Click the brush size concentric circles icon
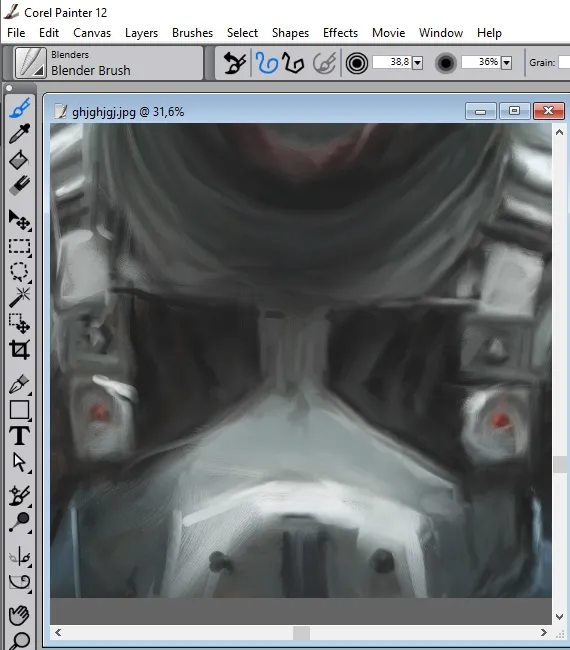 [x=357, y=63]
